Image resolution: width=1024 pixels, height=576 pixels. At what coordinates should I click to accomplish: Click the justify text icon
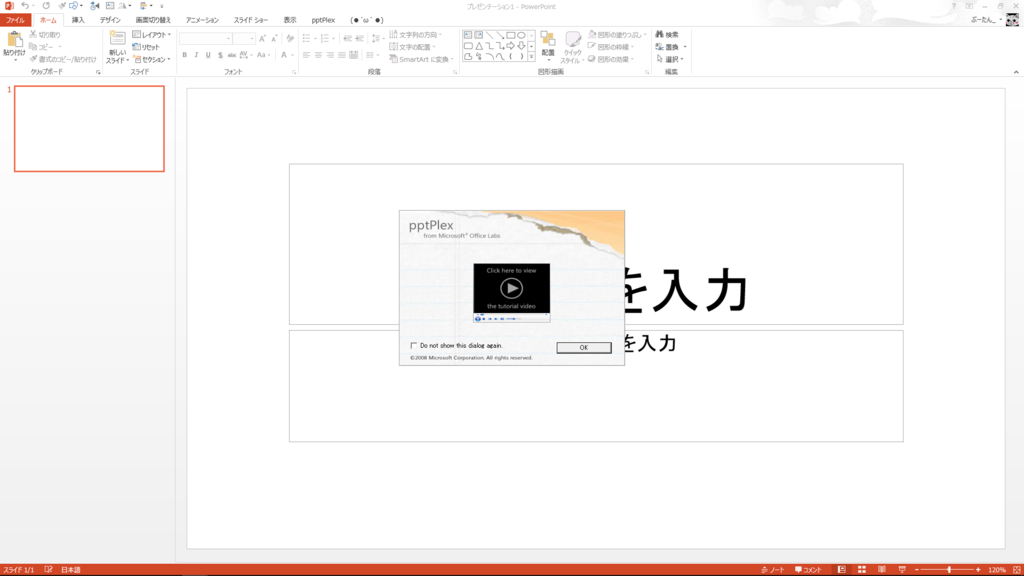[342, 56]
